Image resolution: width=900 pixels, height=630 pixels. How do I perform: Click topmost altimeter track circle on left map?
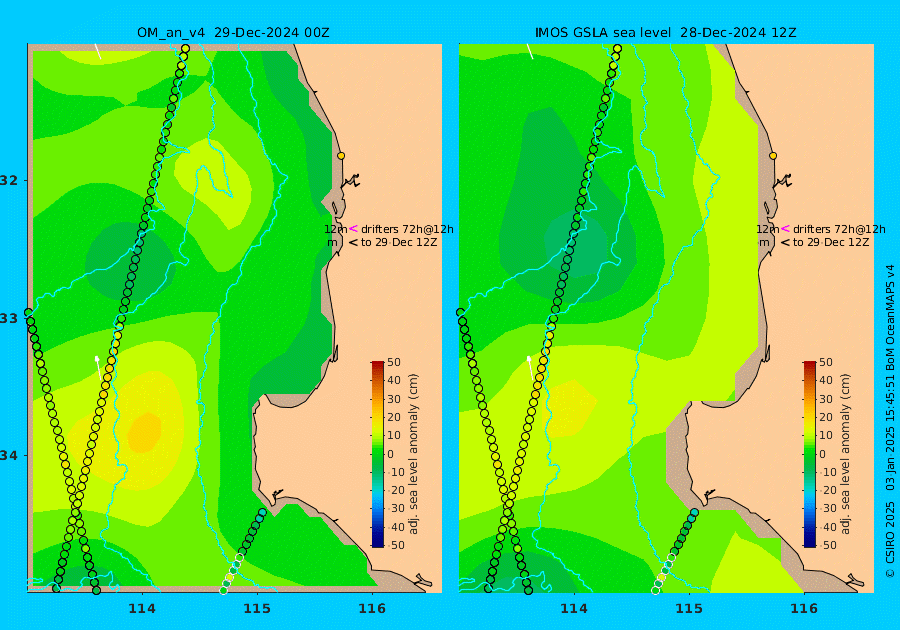coord(185,49)
